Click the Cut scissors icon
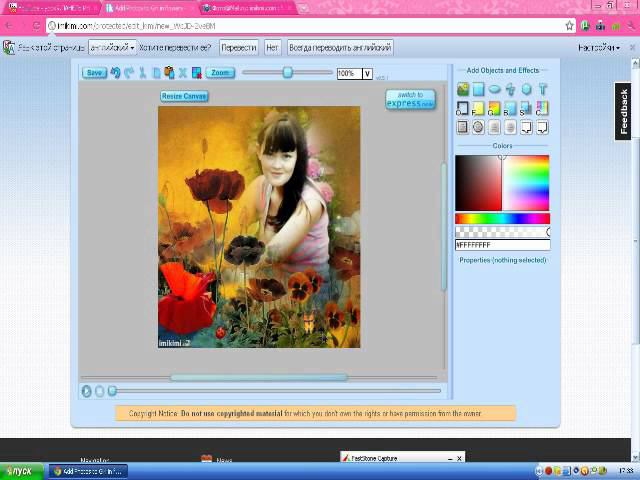Image resolution: width=640 pixels, height=480 pixels. (x=142, y=73)
